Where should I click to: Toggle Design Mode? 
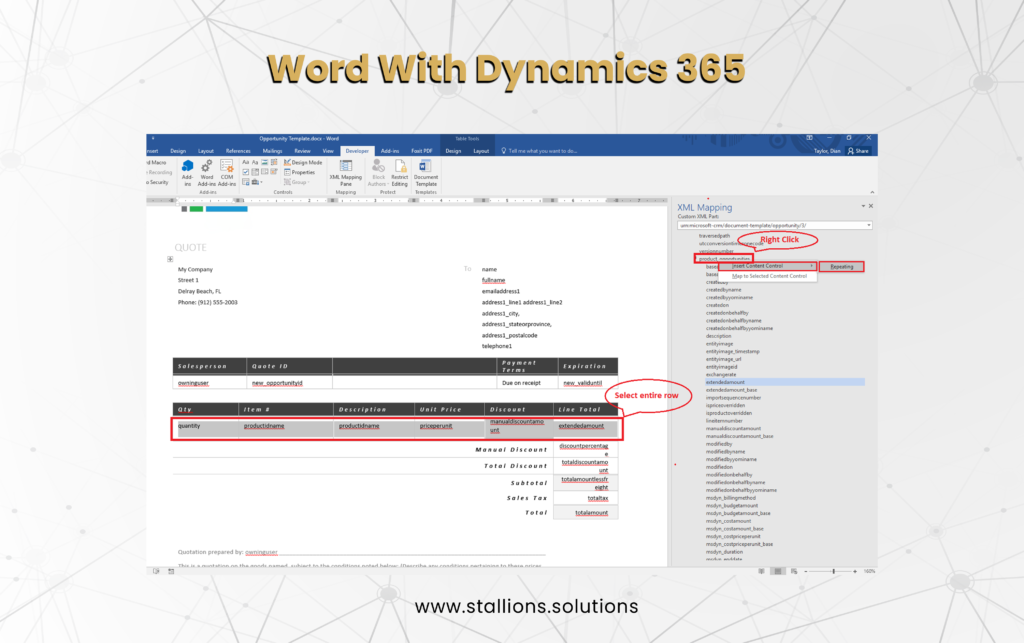pyautogui.click(x=303, y=163)
